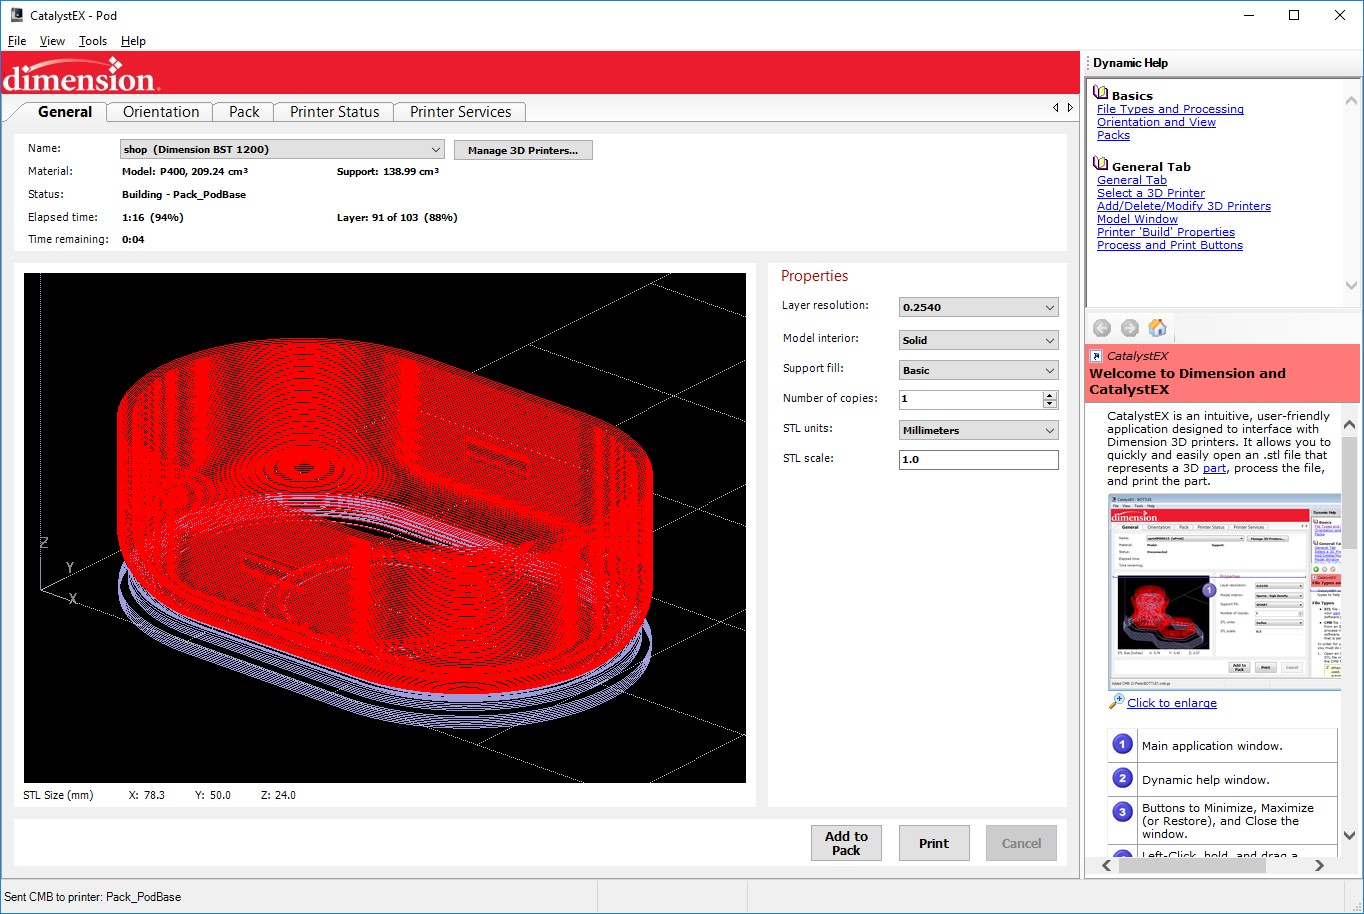Open the Dynamic Help home page
This screenshot has height=914, width=1364.
point(1158,328)
